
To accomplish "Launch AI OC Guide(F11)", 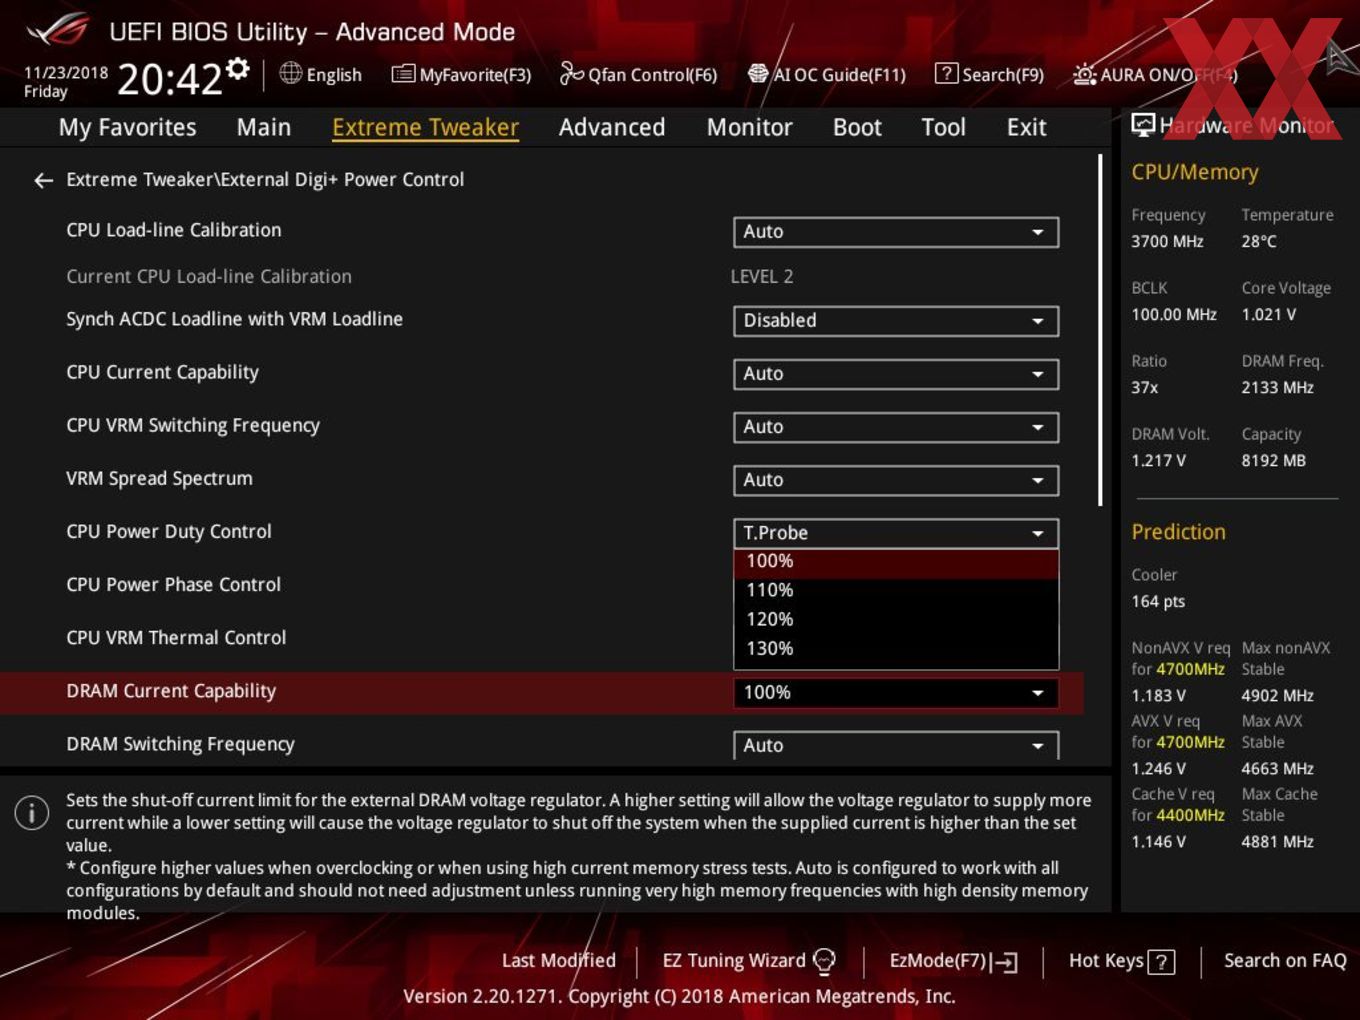I will tap(827, 74).
